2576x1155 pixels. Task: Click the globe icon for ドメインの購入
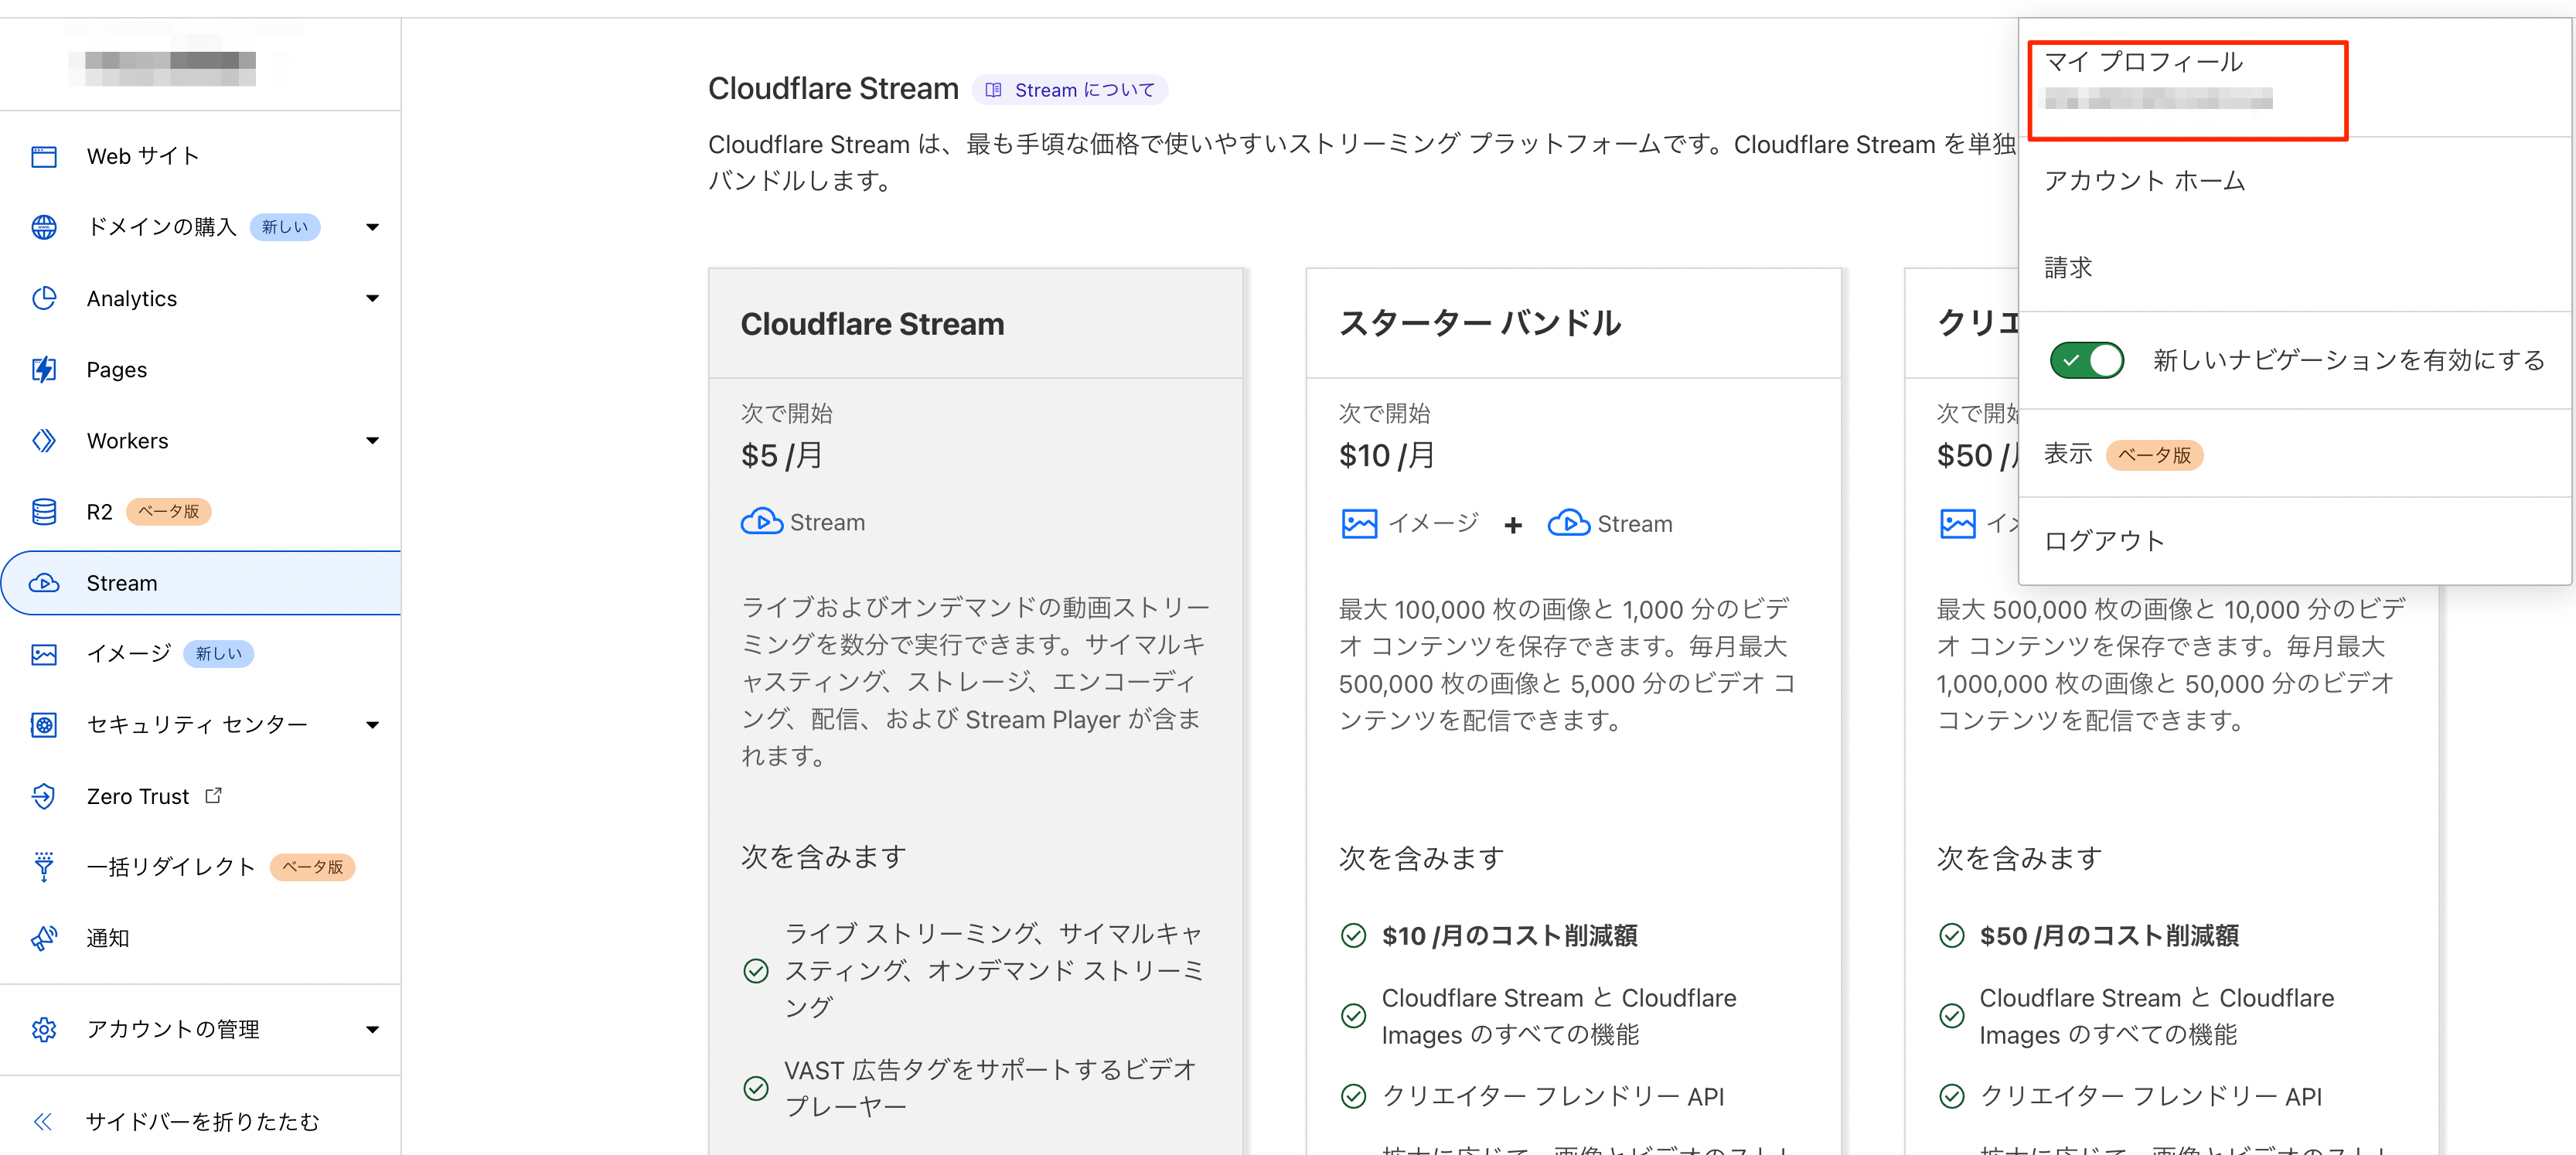(44, 227)
